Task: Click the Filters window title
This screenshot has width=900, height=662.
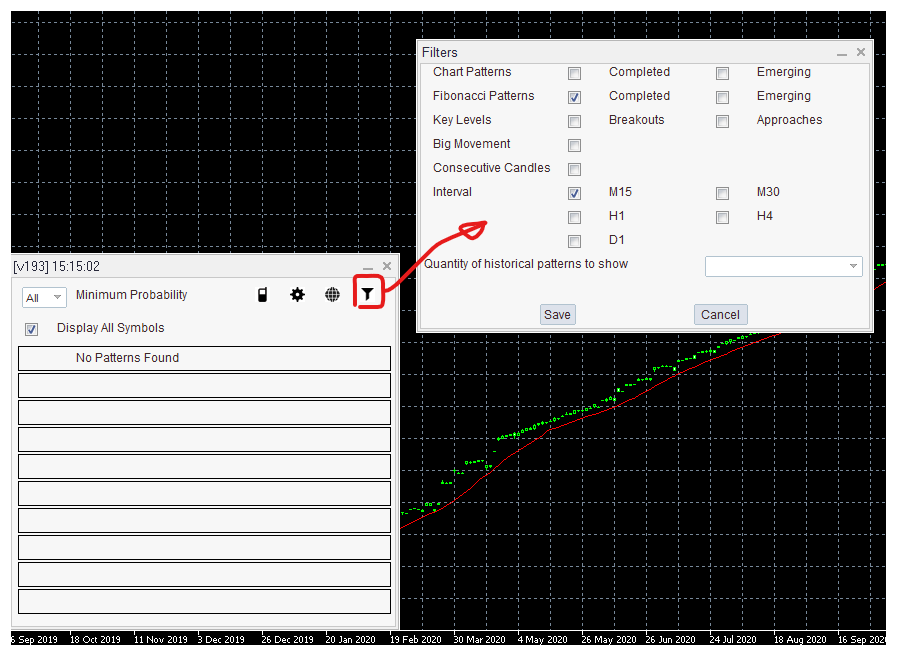Action: coord(440,52)
